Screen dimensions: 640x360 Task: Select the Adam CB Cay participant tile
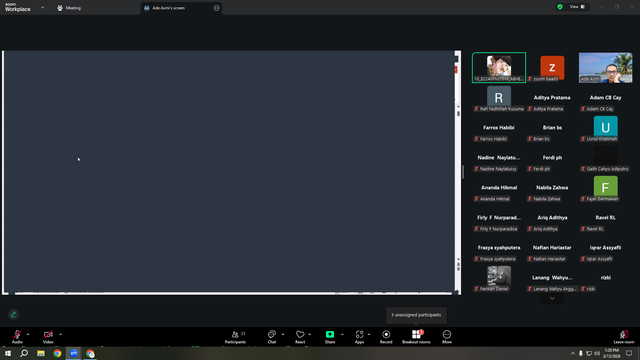(606, 98)
